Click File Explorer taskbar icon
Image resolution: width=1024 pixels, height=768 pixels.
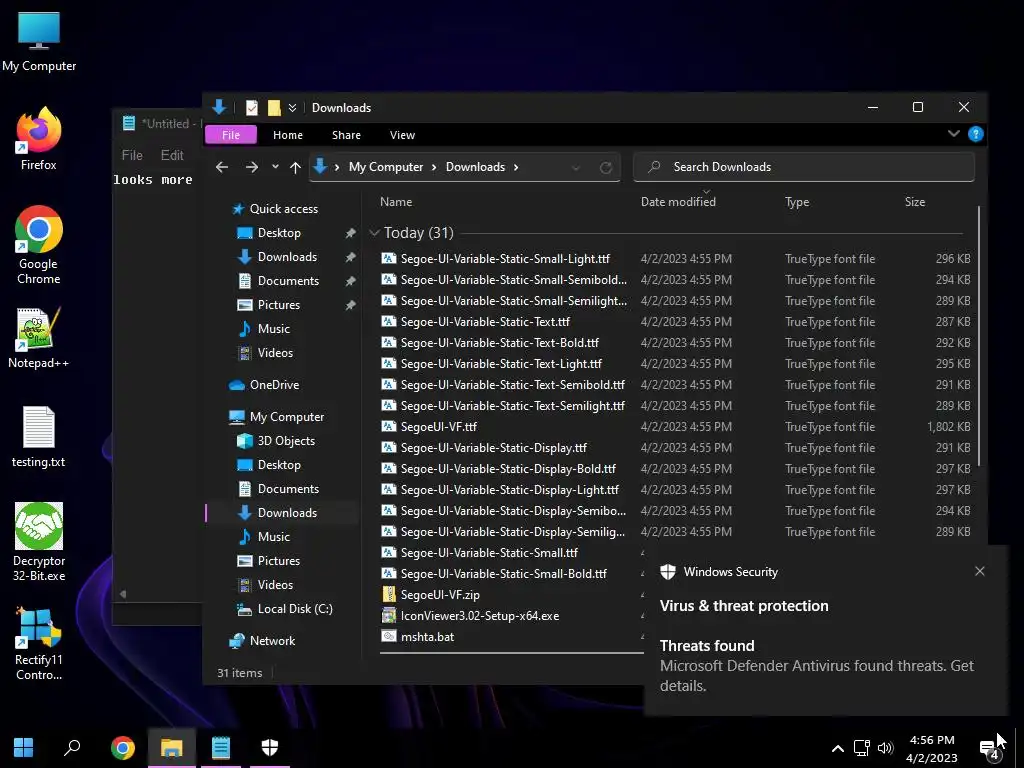pos(172,747)
